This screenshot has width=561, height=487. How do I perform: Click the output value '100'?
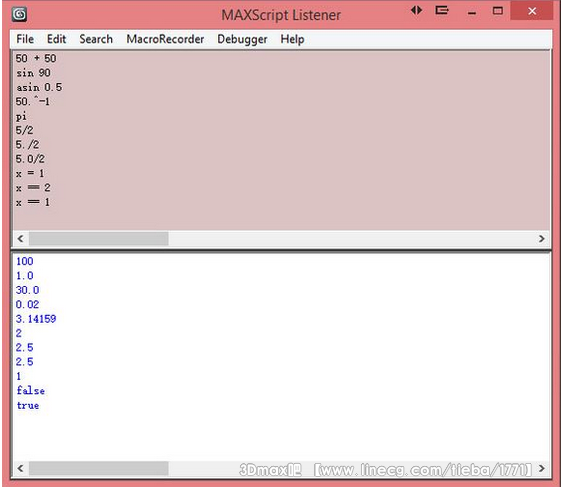25,261
